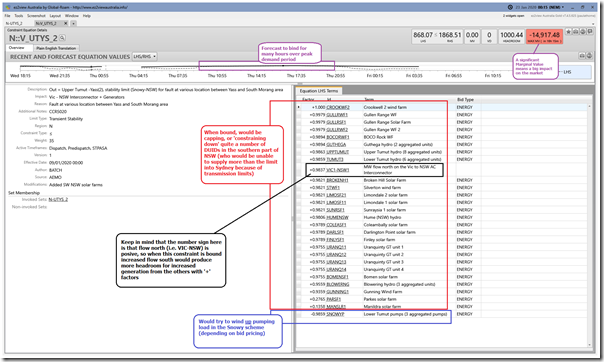Image resolution: width=604 pixels, height=362 pixels.
Task: Open the STWF1 unit link
Action: point(333,188)
